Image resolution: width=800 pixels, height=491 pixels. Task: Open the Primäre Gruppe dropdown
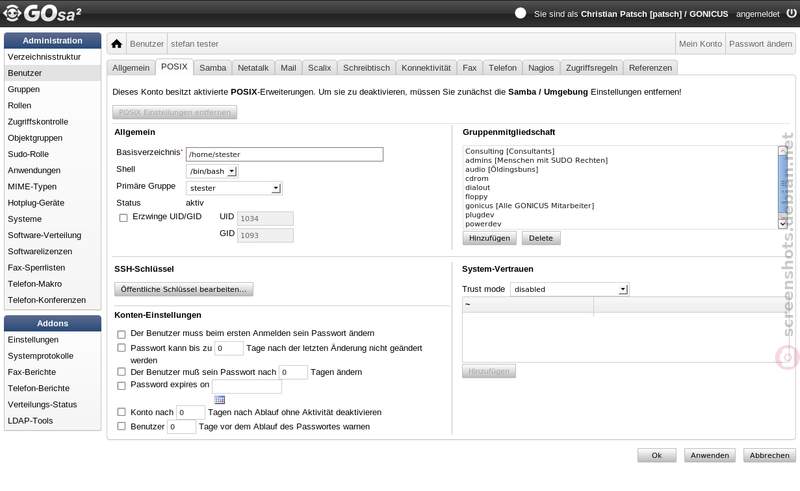[234, 188]
